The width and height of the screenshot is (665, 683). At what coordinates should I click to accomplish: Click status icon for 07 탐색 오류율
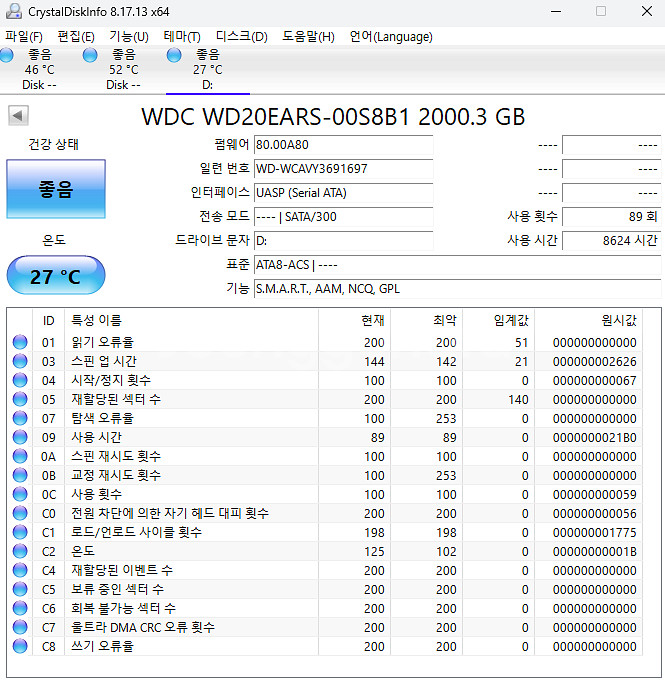(x=20, y=418)
